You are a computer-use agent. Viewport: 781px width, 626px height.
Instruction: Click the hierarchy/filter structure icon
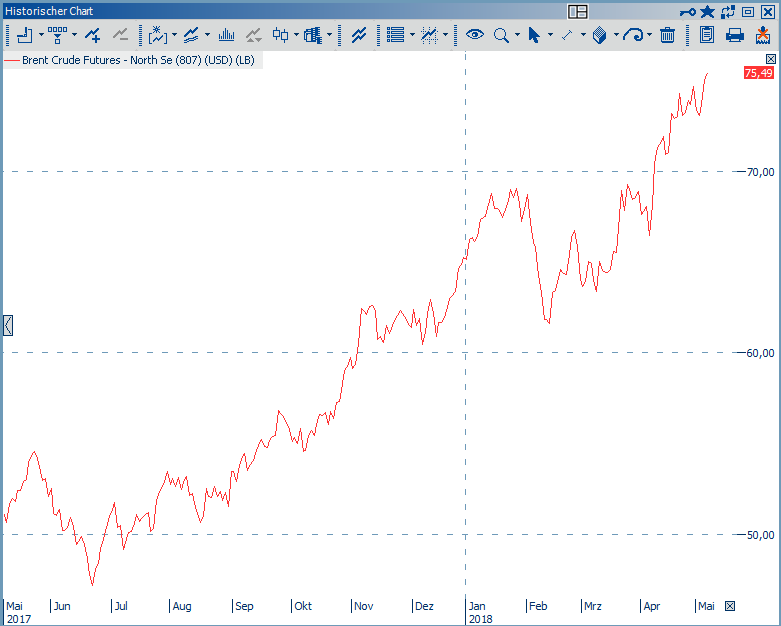57,35
